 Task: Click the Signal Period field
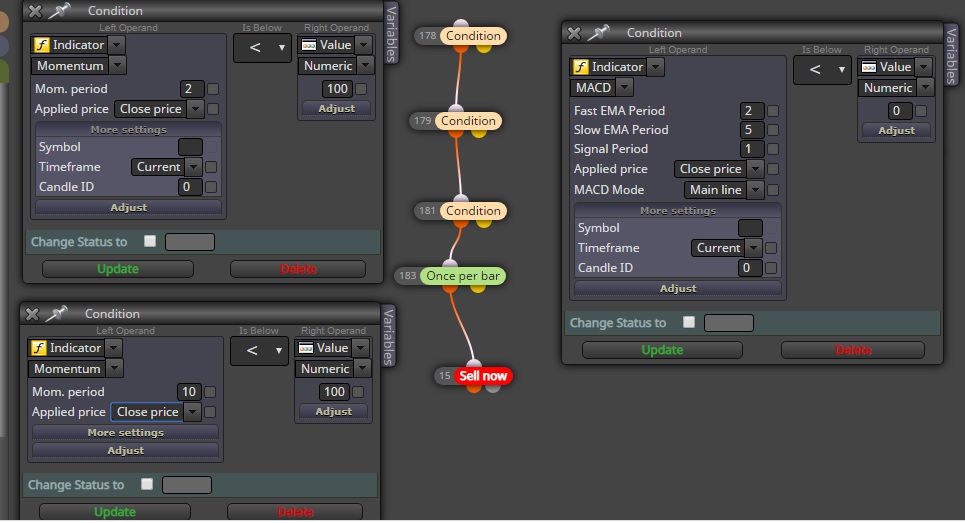click(752, 149)
